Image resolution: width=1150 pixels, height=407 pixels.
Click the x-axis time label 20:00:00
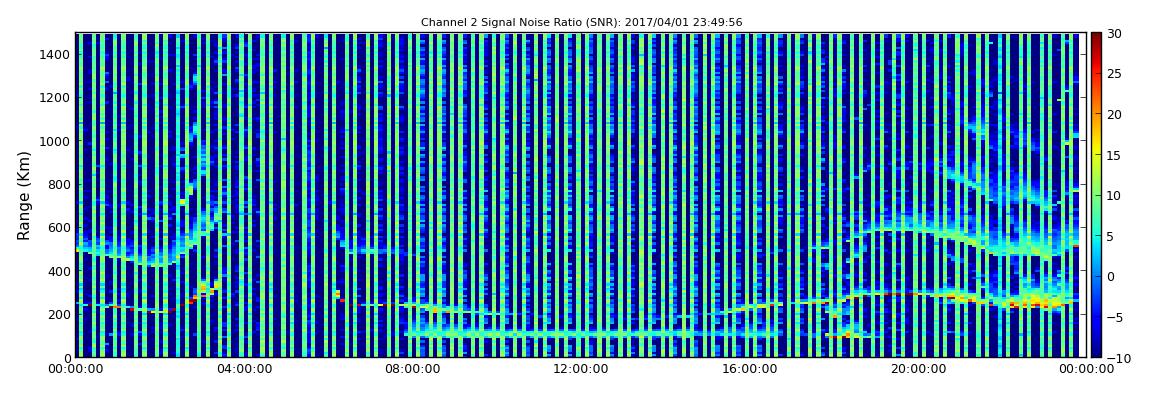pos(918,370)
